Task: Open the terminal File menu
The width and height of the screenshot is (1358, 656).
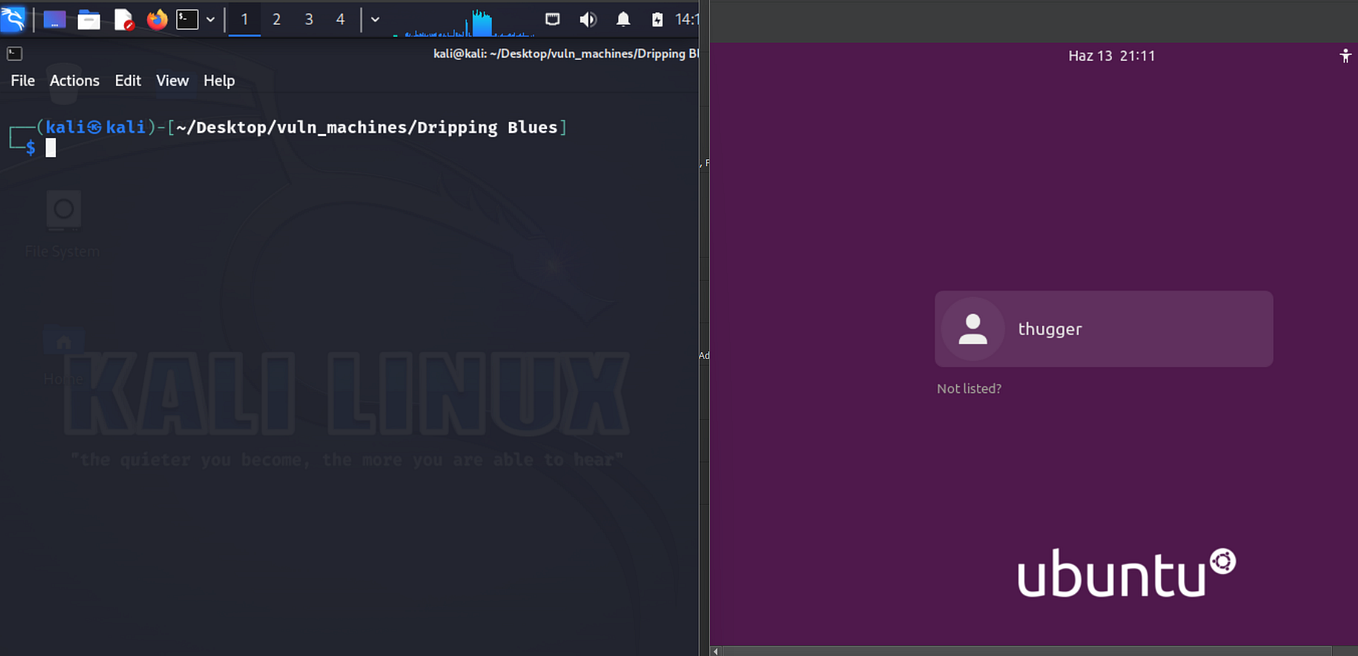Action: [x=23, y=81]
